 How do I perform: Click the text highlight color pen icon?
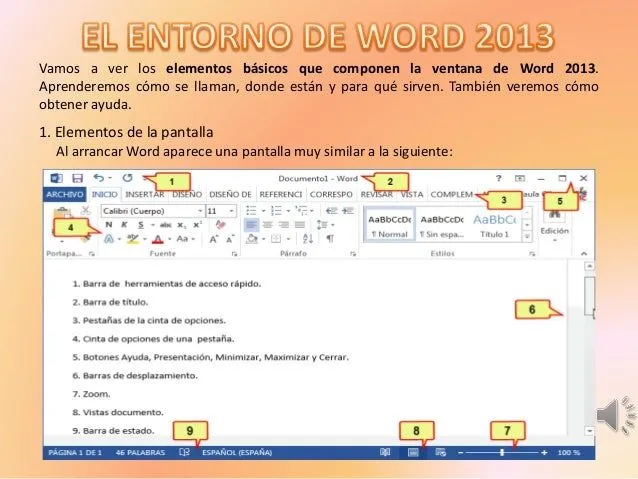[132, 239]
